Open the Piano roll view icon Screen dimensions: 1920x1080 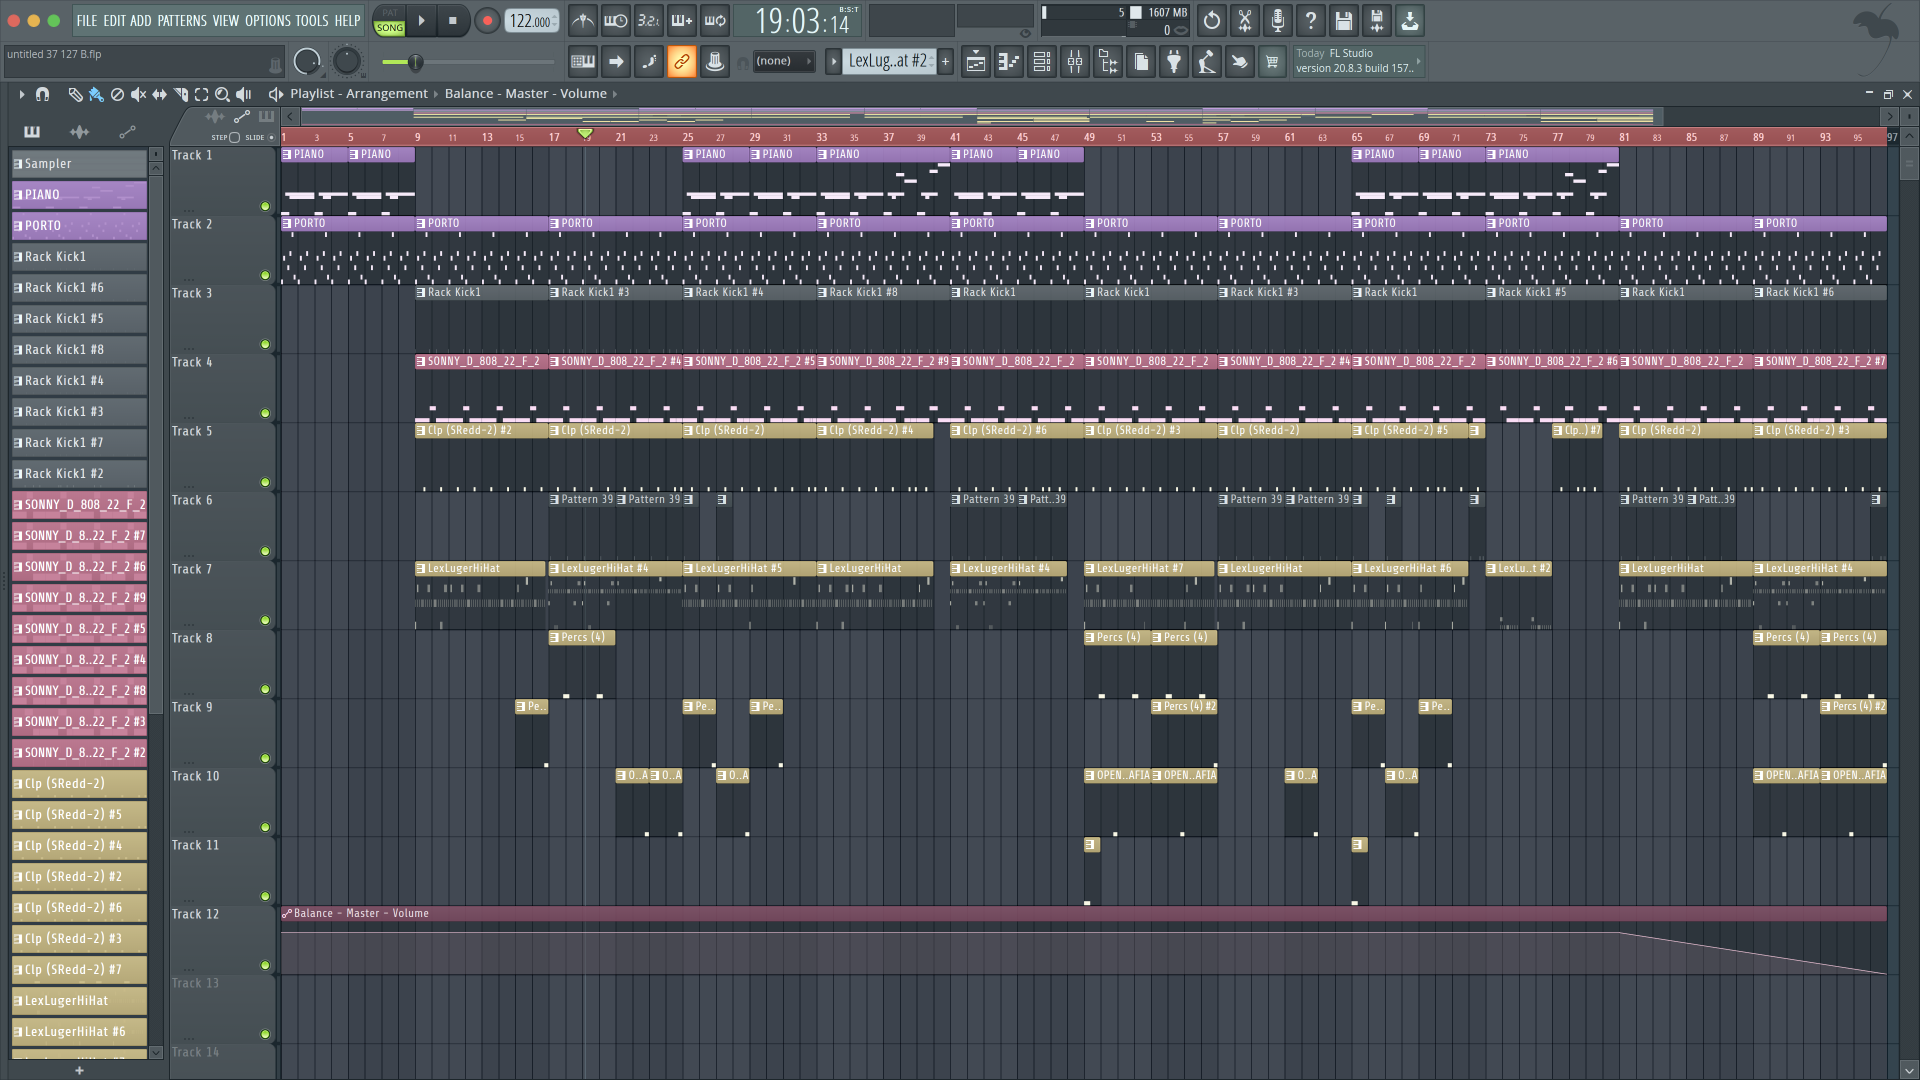(x=1009, y=62)
